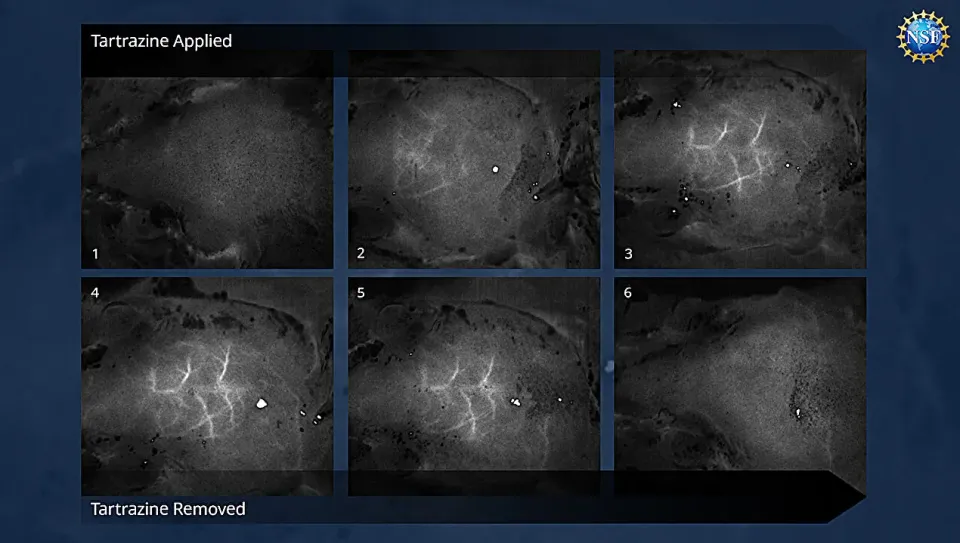Click large bright white spot in panel 4
Image resolution: width=960 pixels, height=543 pixels.
[x=261, y=403]
